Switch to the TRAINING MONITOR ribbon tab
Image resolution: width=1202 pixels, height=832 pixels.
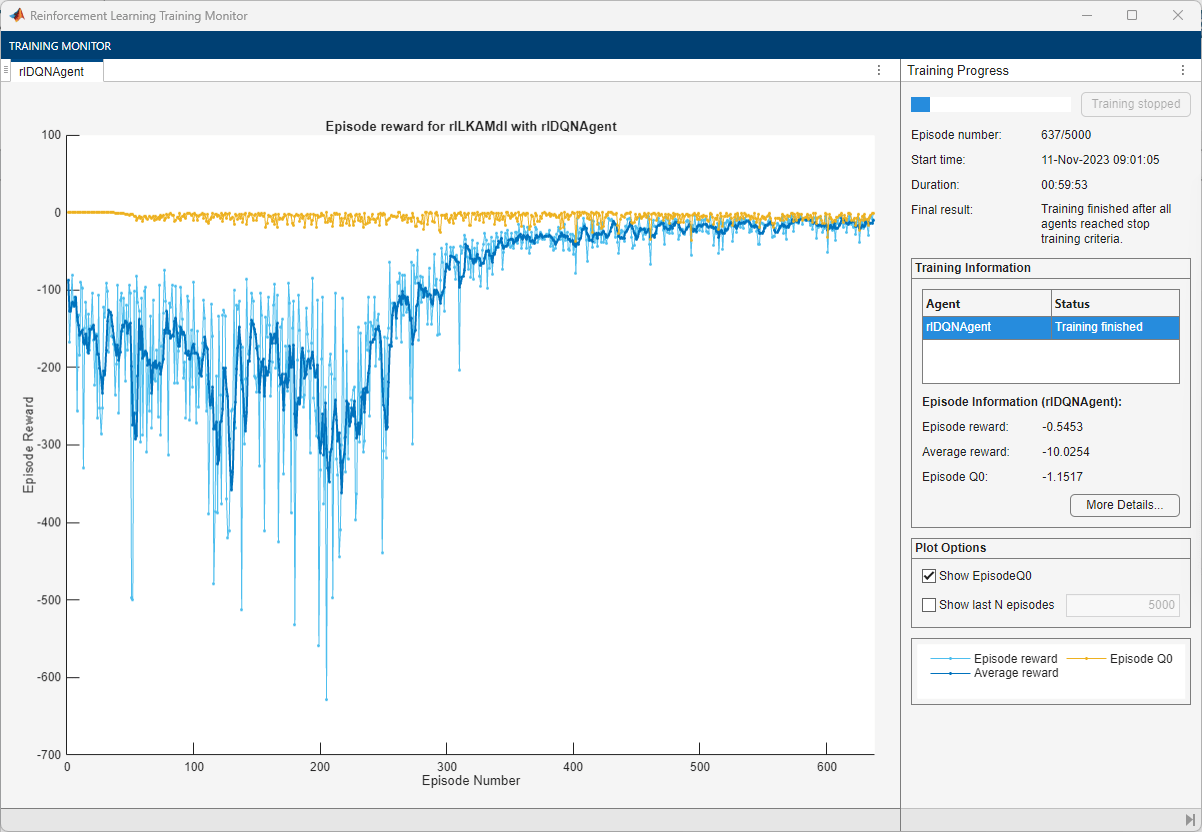60,46
